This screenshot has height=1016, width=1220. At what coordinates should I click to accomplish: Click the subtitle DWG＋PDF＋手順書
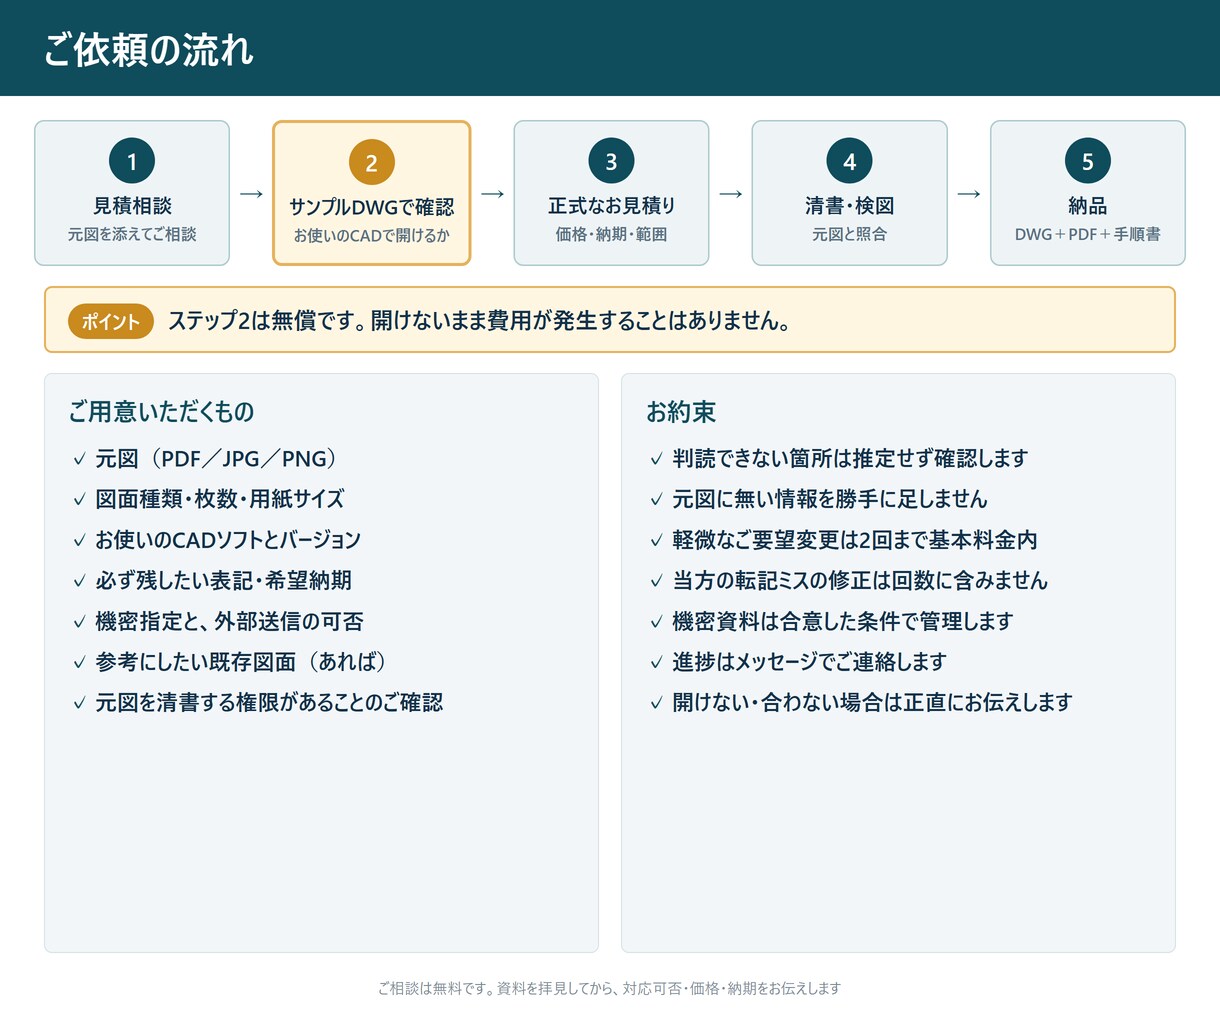tap(1088, 234)
